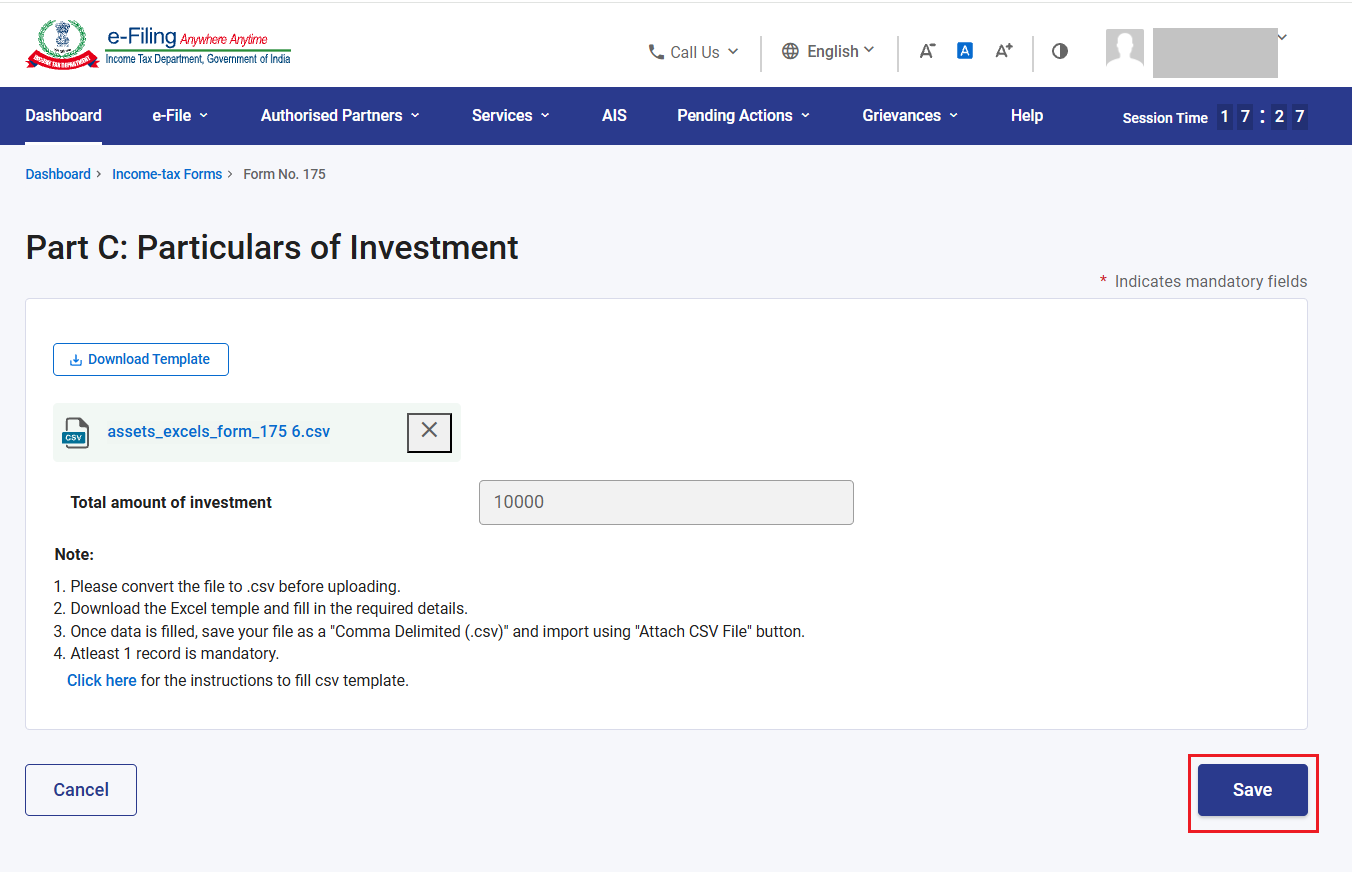The height and width of the screenshot is (872, 1352).
Task: Open the Click here instructions link
Action: 101,680
